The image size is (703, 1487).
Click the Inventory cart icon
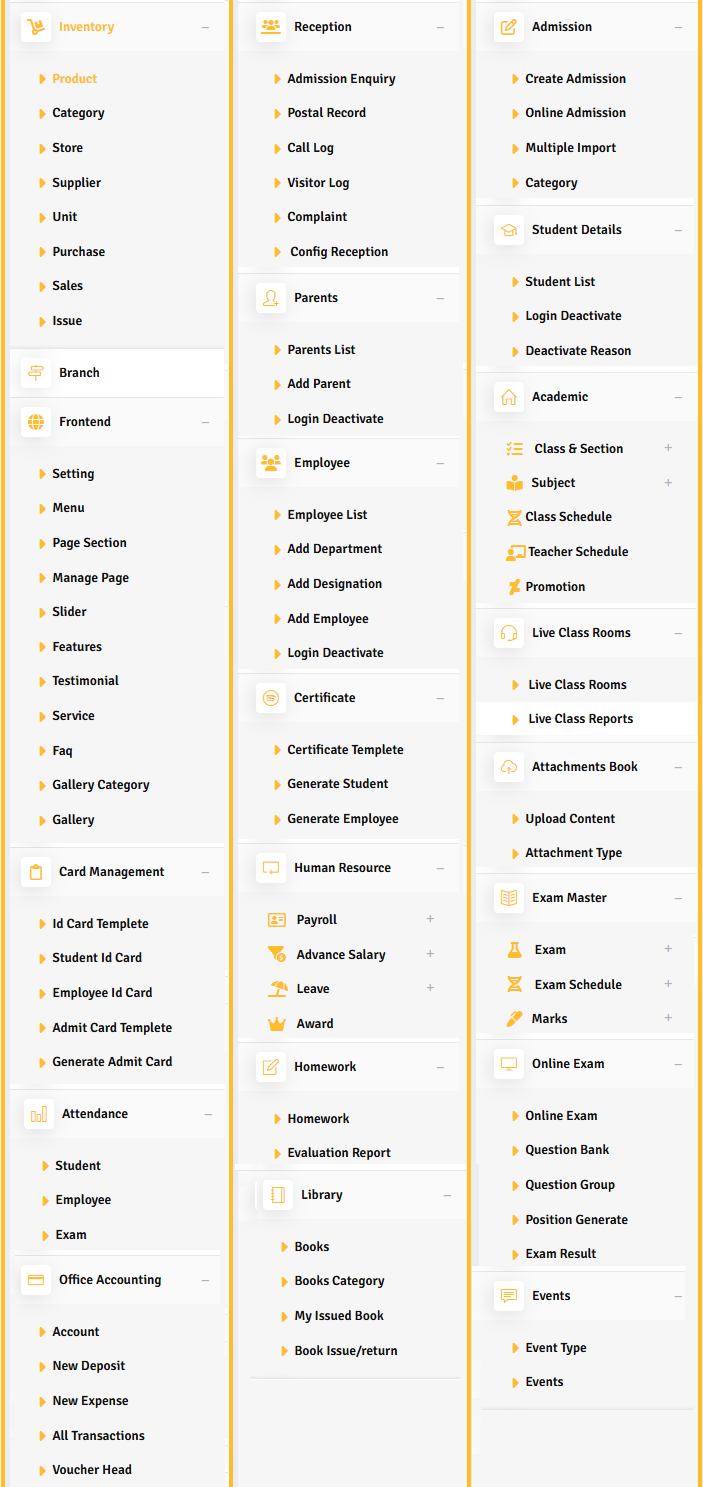pyautogui.click(x=36, y=27)
